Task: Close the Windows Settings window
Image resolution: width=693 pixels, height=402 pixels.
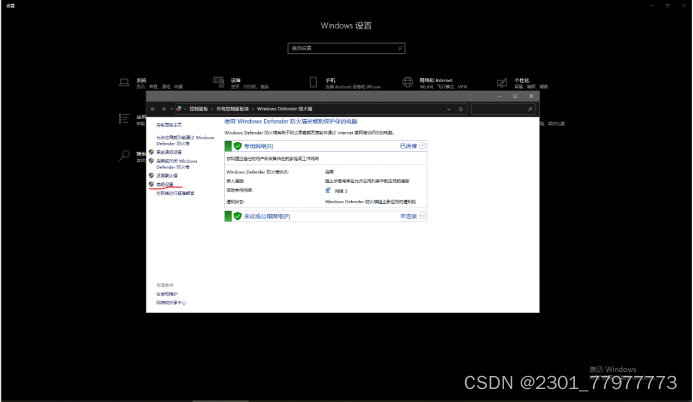Action: 683,5
